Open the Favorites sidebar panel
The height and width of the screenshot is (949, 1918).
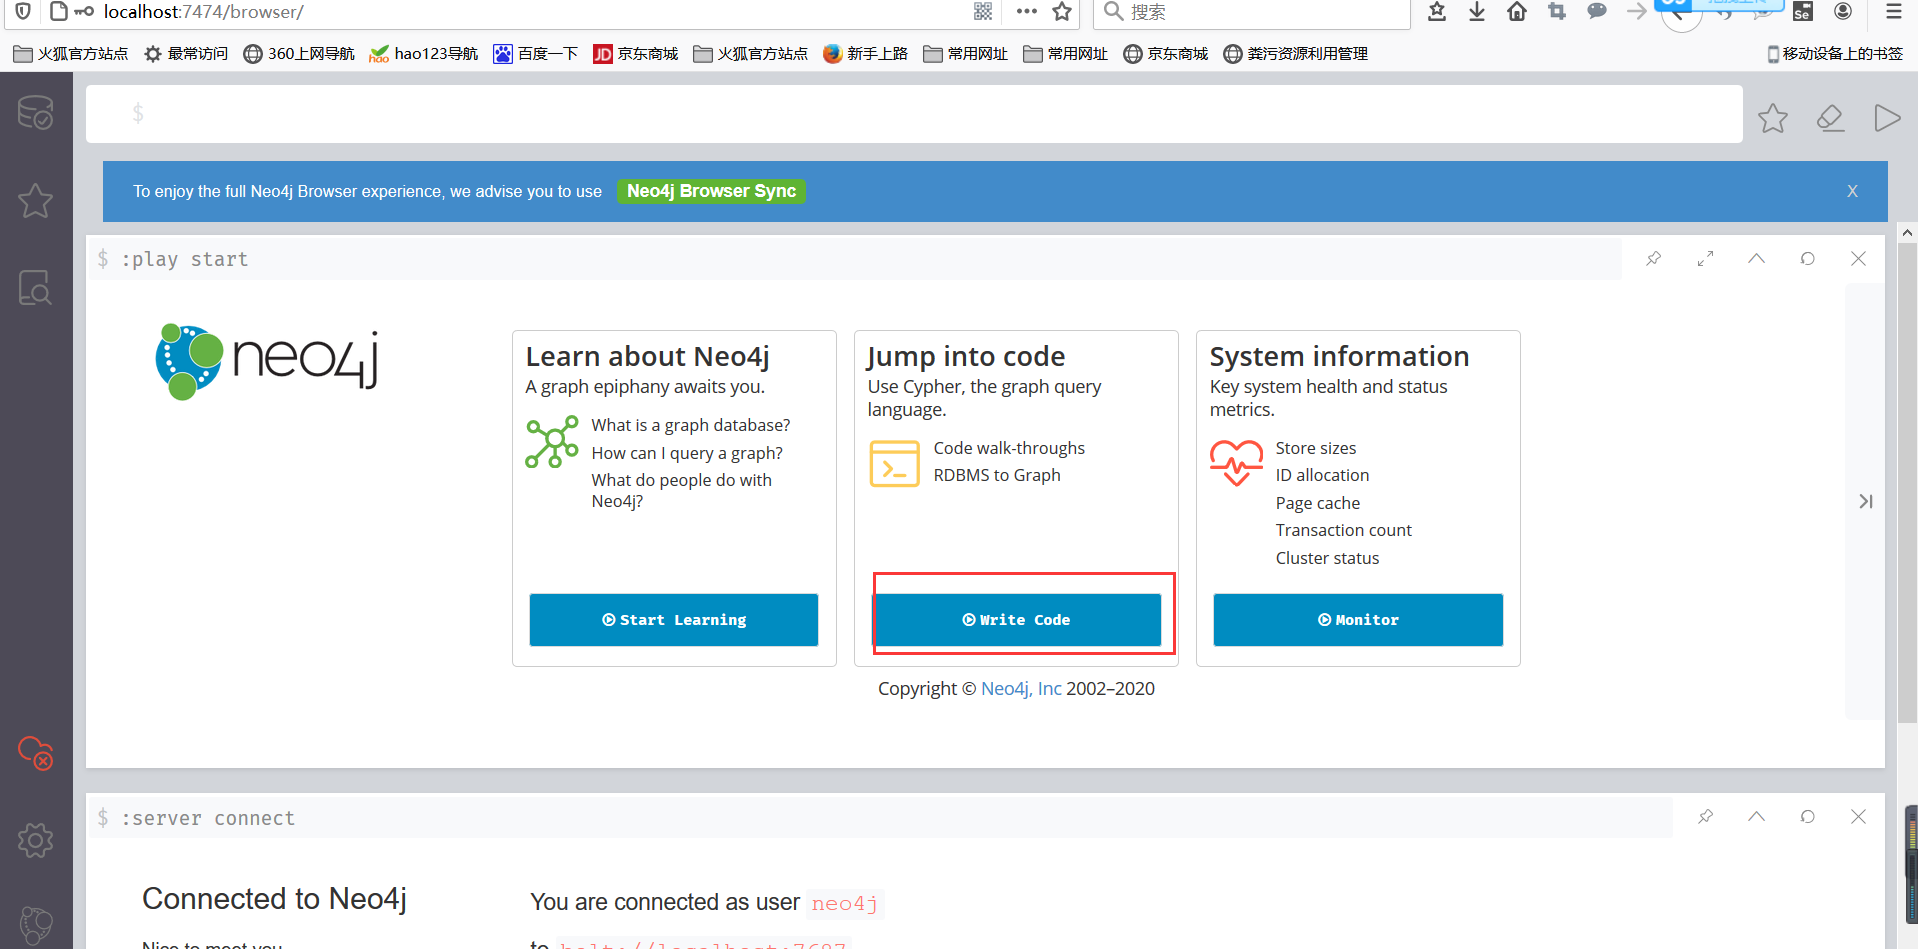35,201
